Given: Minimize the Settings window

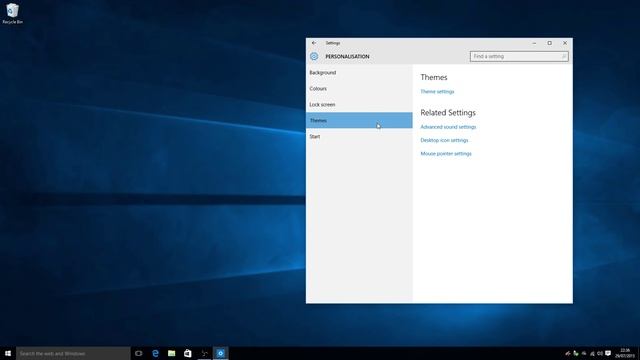Looking at the screenshot, I should coord(534,43).
